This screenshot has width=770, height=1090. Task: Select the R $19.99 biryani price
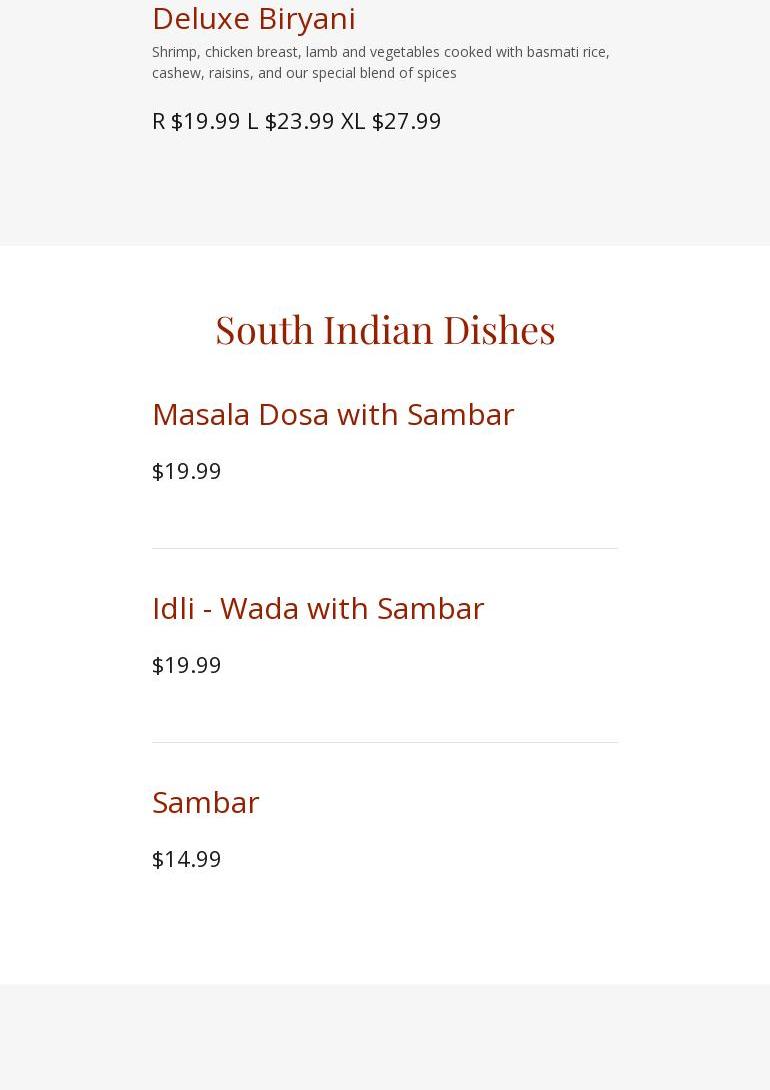click(x=196, y=120)
